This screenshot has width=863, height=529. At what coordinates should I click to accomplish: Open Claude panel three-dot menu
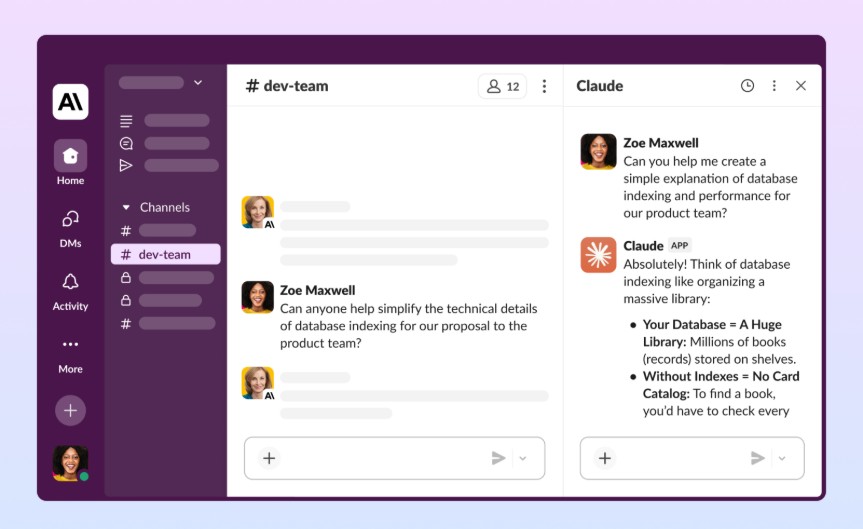tap(774, 86)
